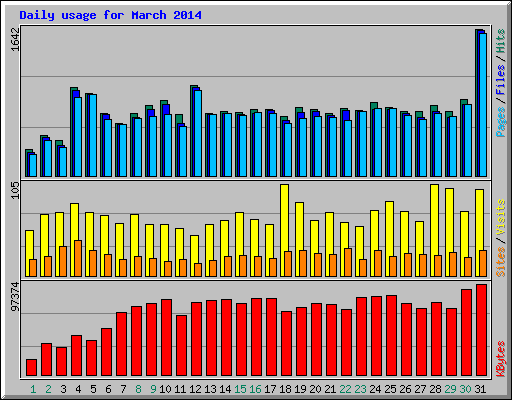Select the cyan pages bar for day 12
This screenshot has height=400, width=512.
coord(198,133)
